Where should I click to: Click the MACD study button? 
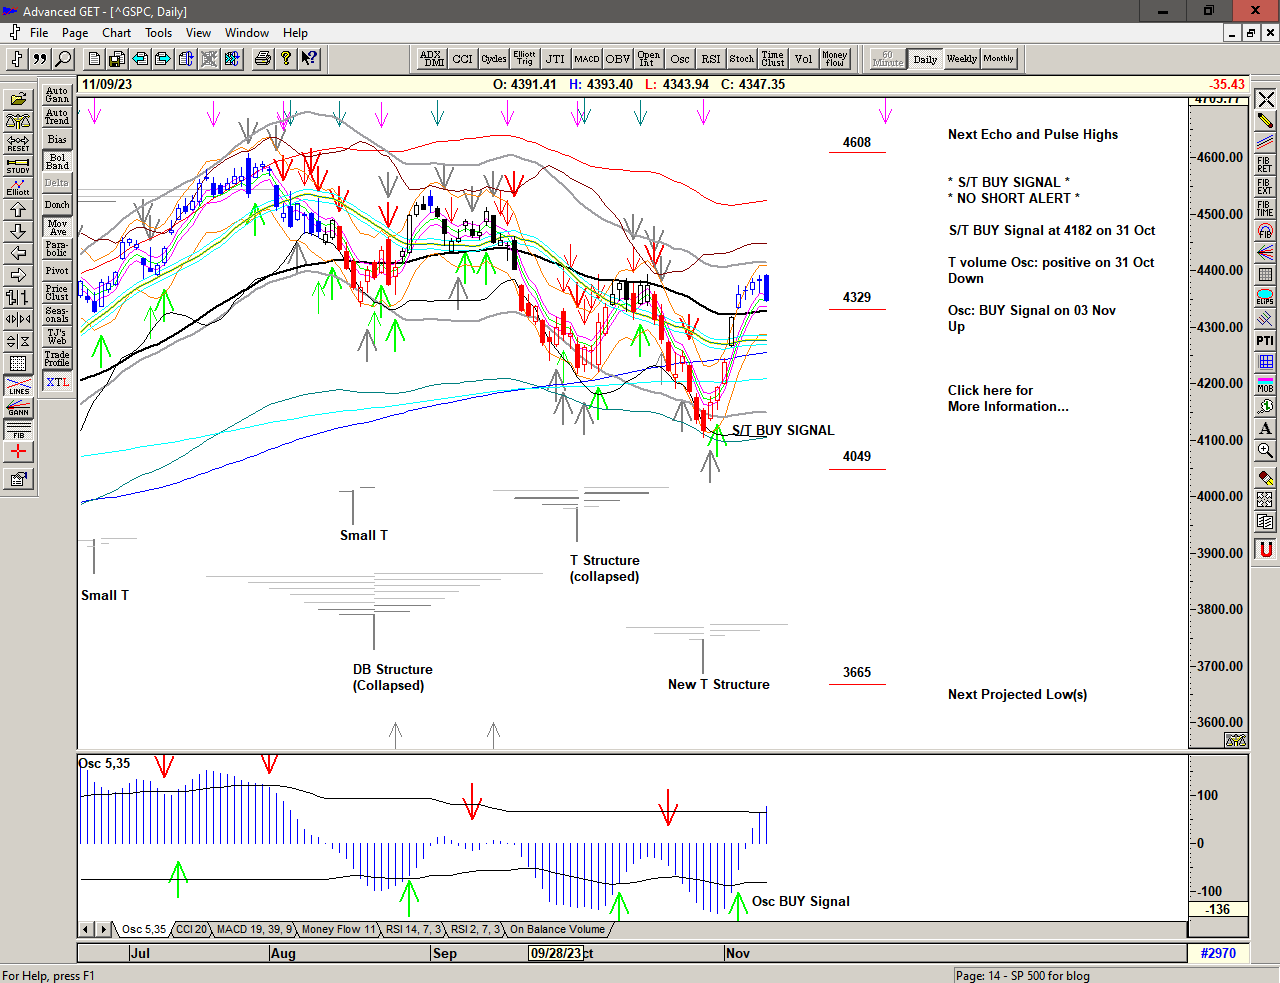[587, 59]
